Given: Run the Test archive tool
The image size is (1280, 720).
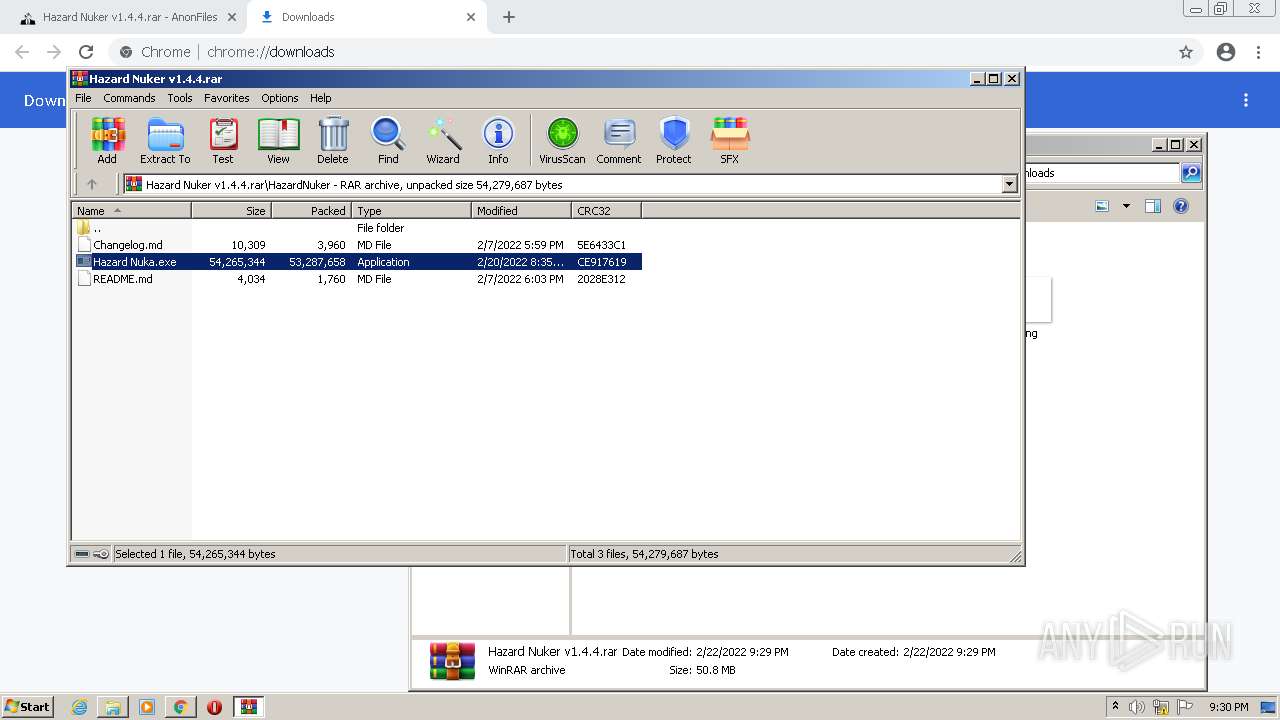Looking at the screenshot, I should pos(223,140).
